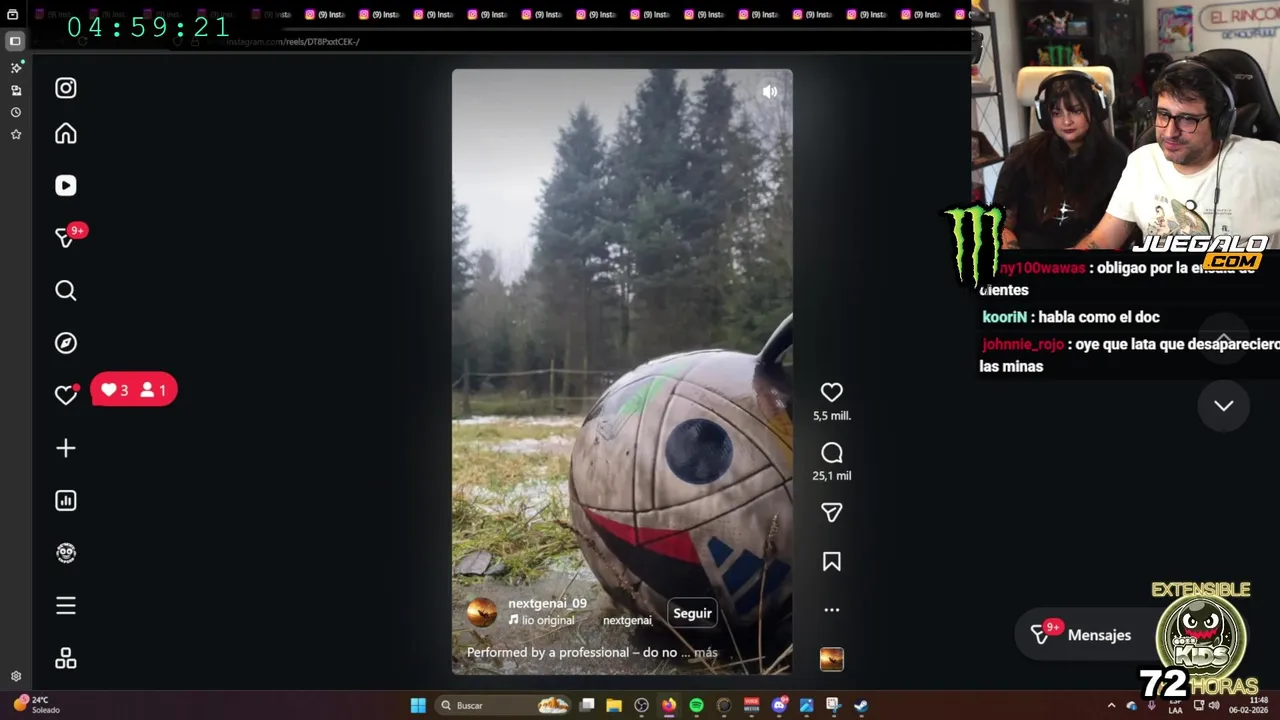This screenshot has width=1280, height=720.
Task: Open the browser tab overview icon at top-left
Action: point(13,15)
